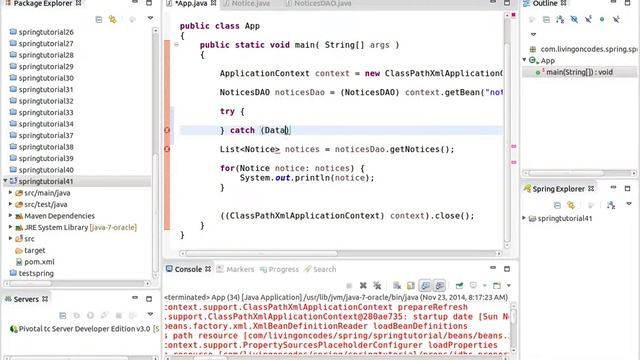Expand springtutorial41 in Spring Explorer

(524, 218)
